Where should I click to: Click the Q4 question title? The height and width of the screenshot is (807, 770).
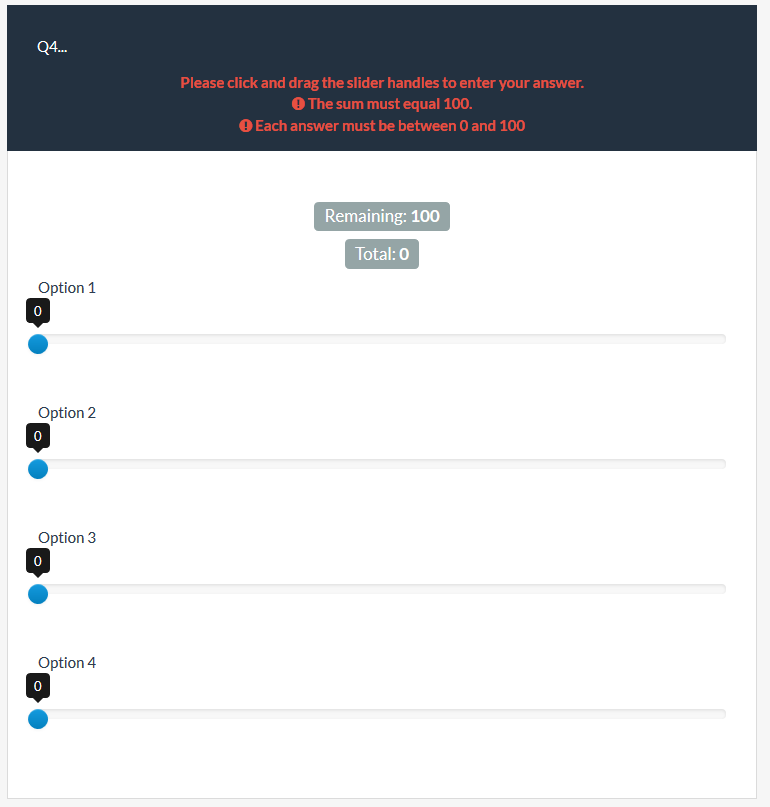point(52,47)
